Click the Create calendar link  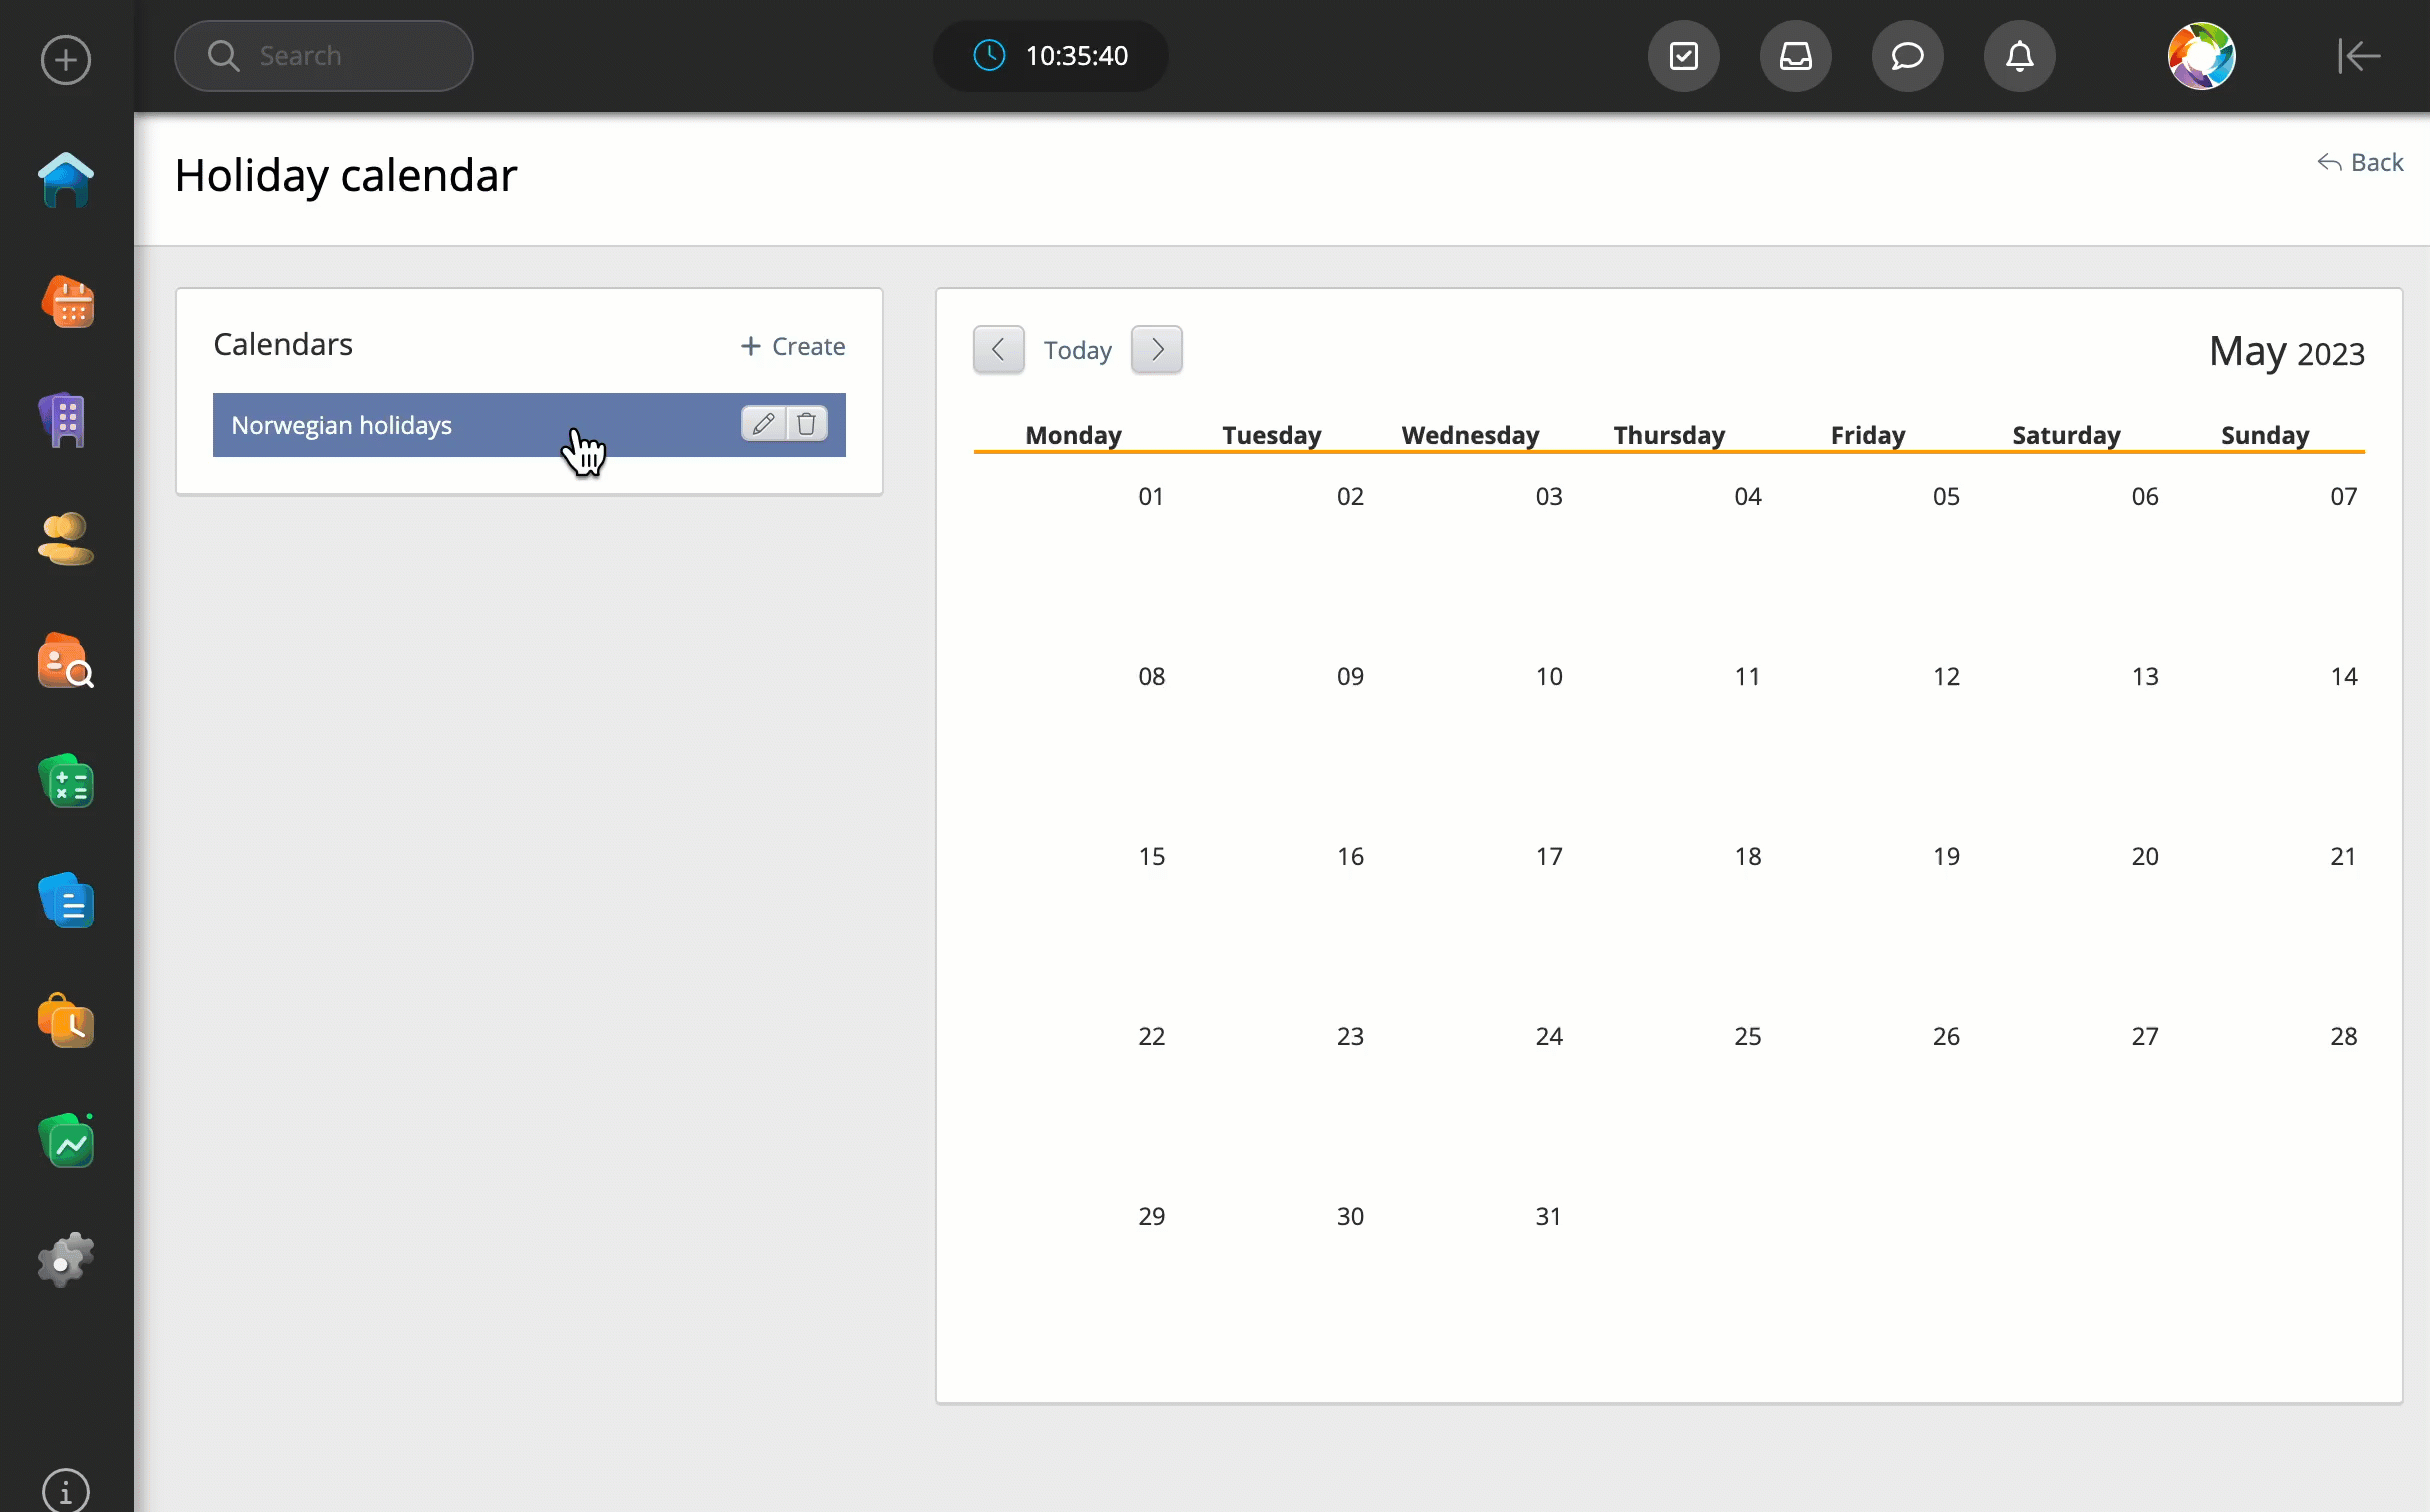coord(793,346)
